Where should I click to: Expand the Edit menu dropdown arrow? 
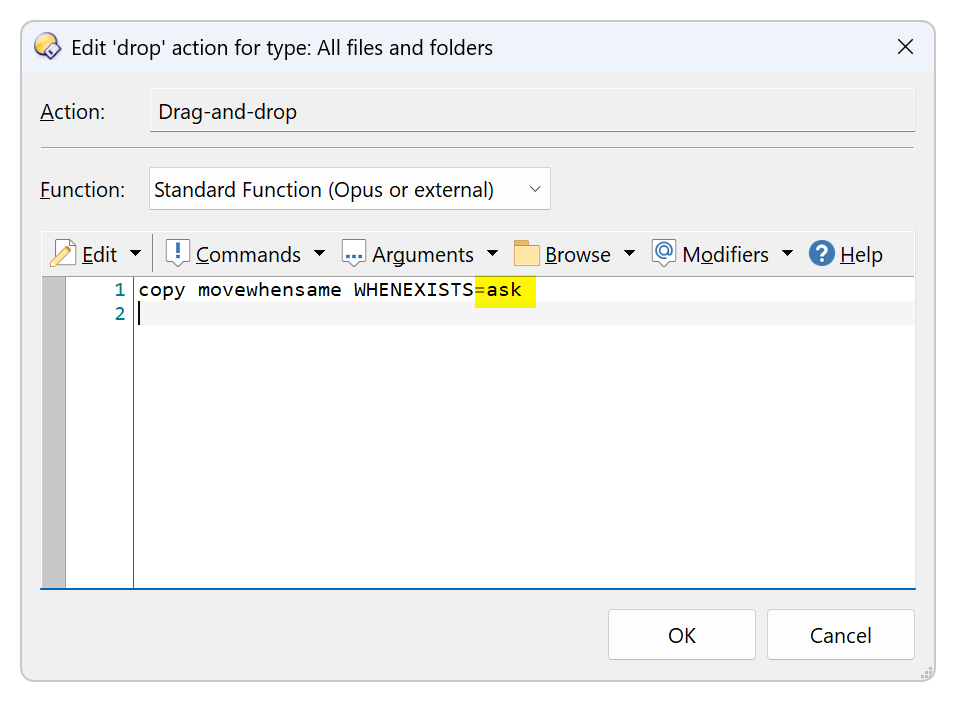136,254
